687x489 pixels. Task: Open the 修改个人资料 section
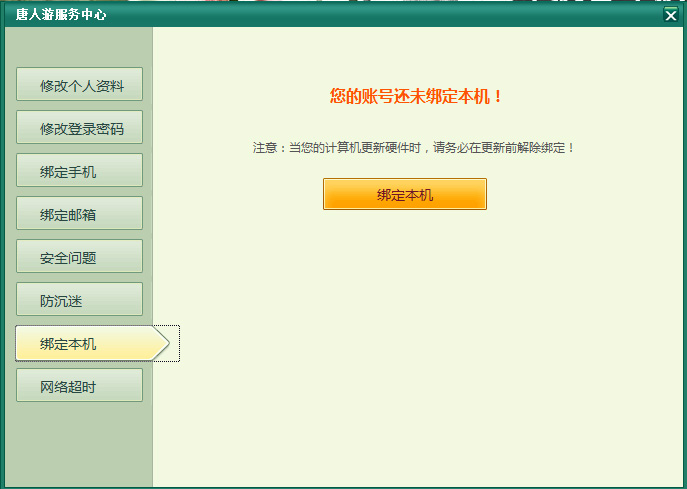80,85
